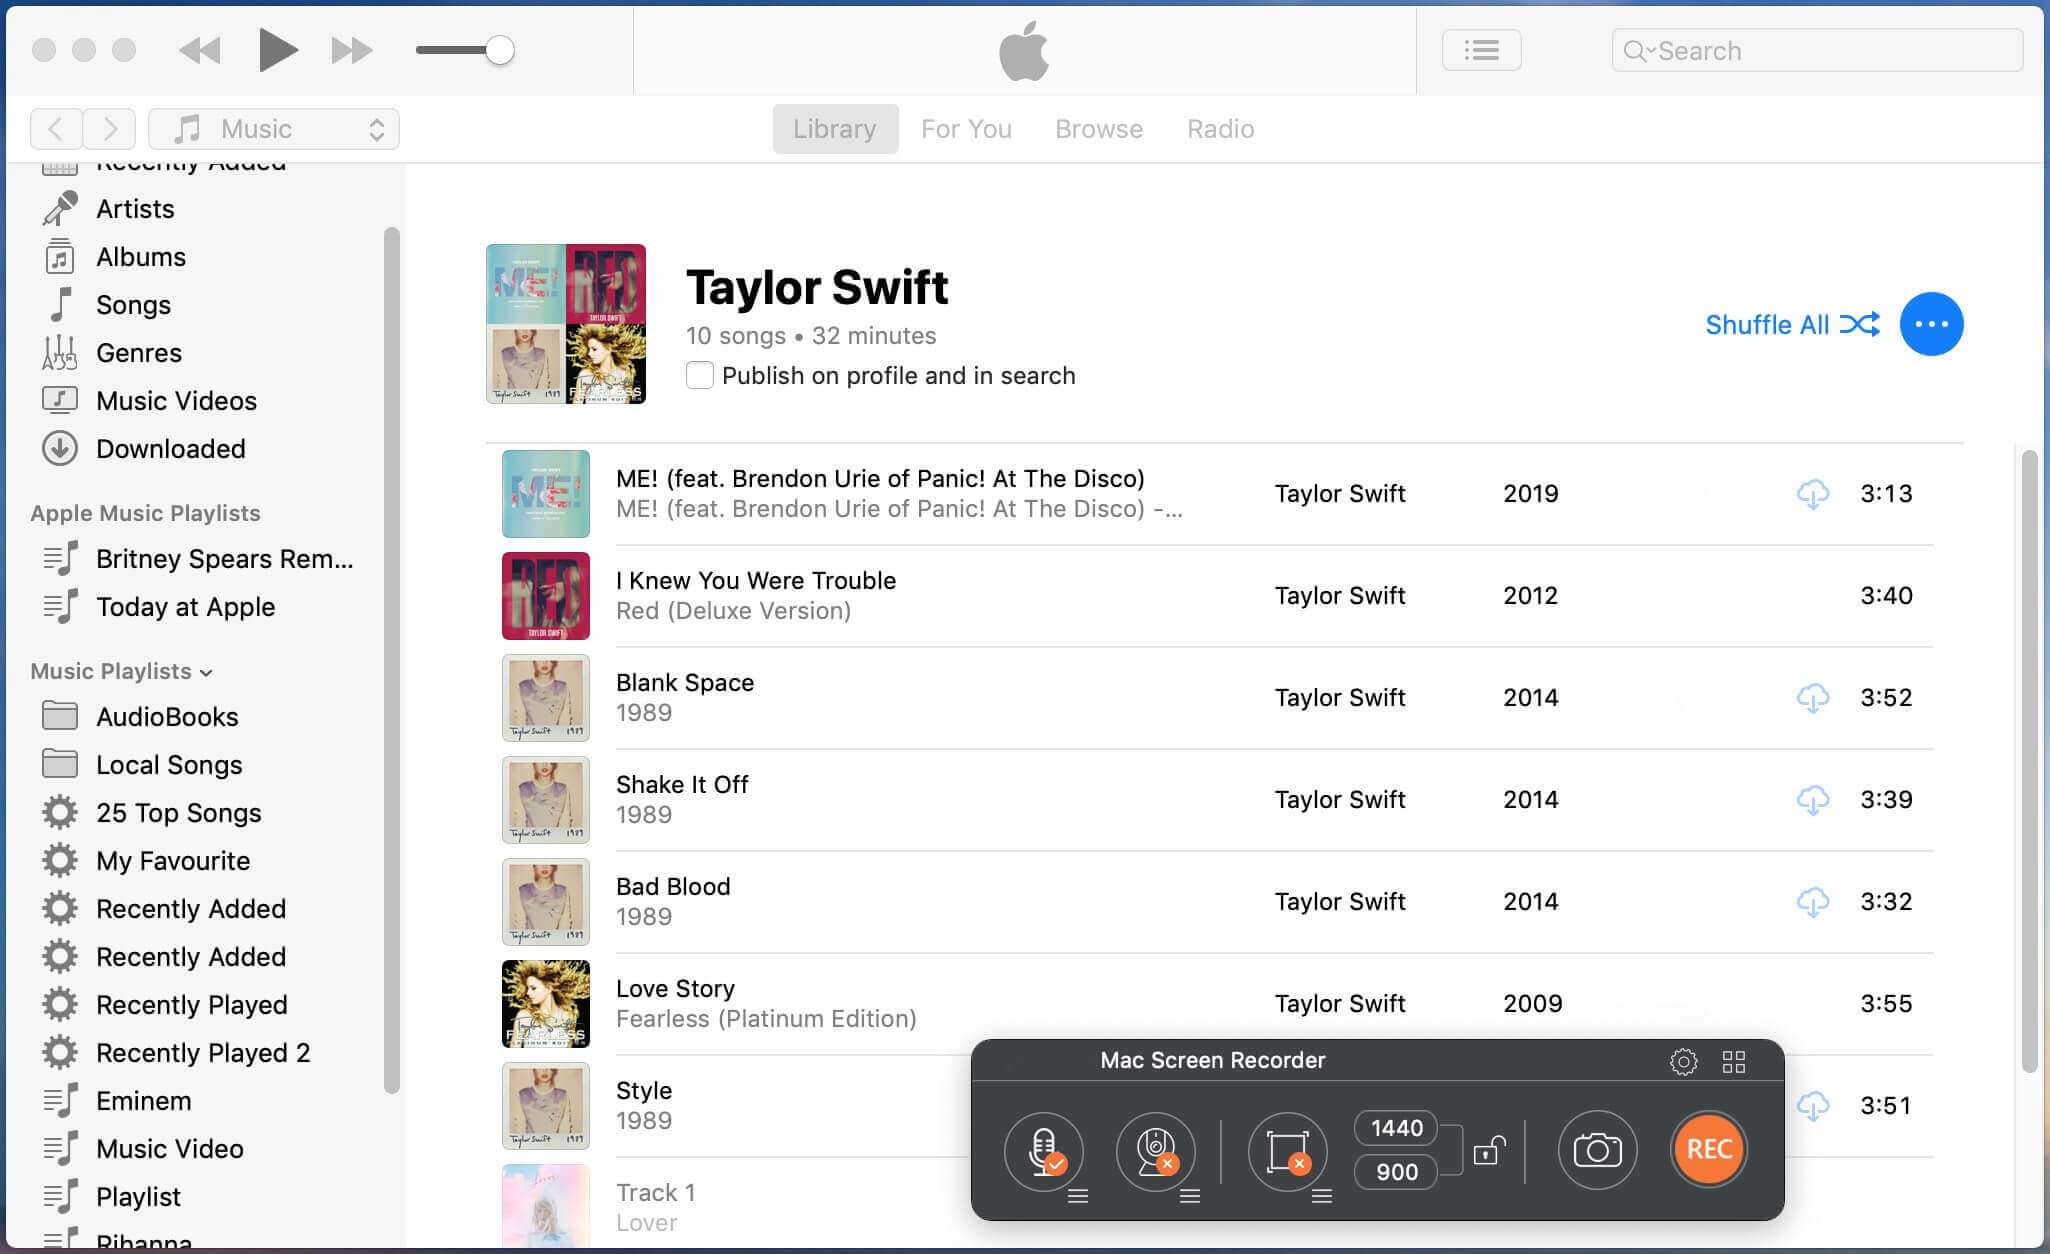Click the Shuffle All icon
The height and width of the screenshot is (1254, 2050).
(x=1860, y=325)
